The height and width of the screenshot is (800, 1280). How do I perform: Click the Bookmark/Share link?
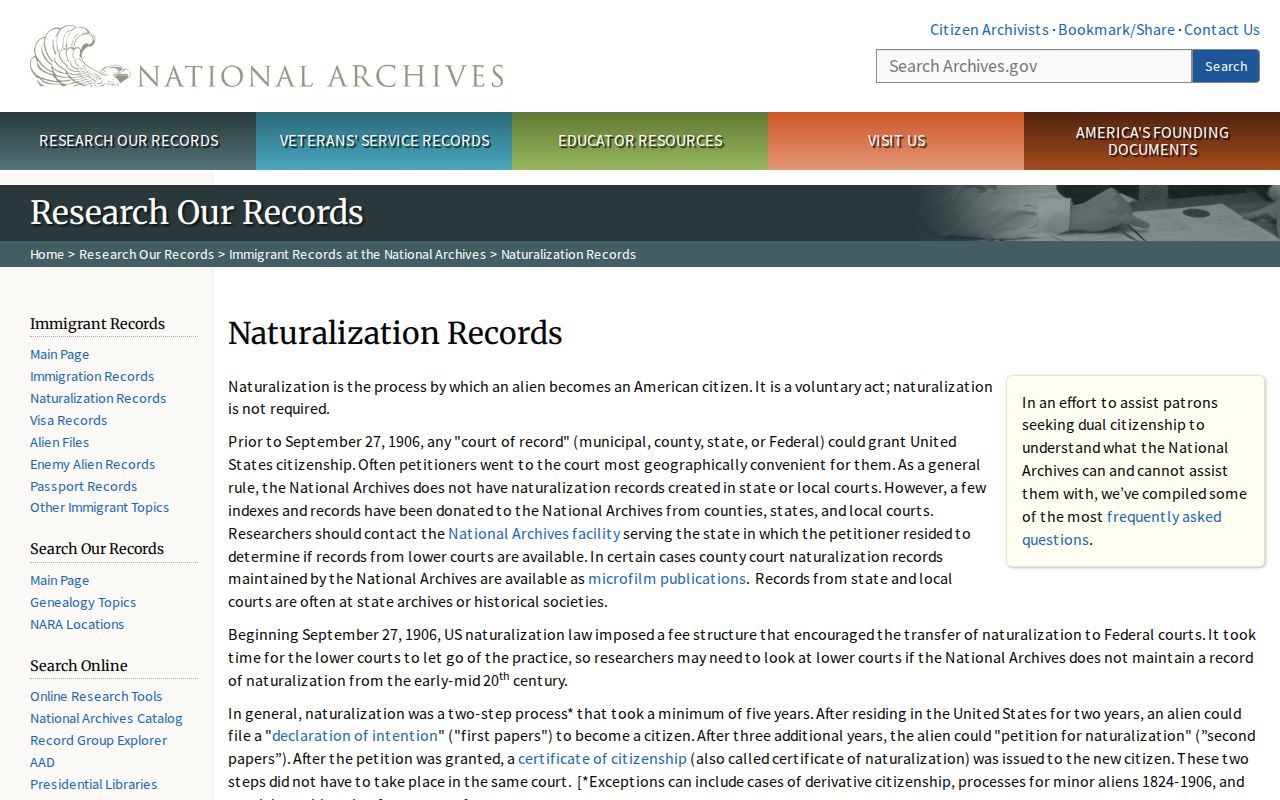pyautogui.click(x=1116, y=30)
